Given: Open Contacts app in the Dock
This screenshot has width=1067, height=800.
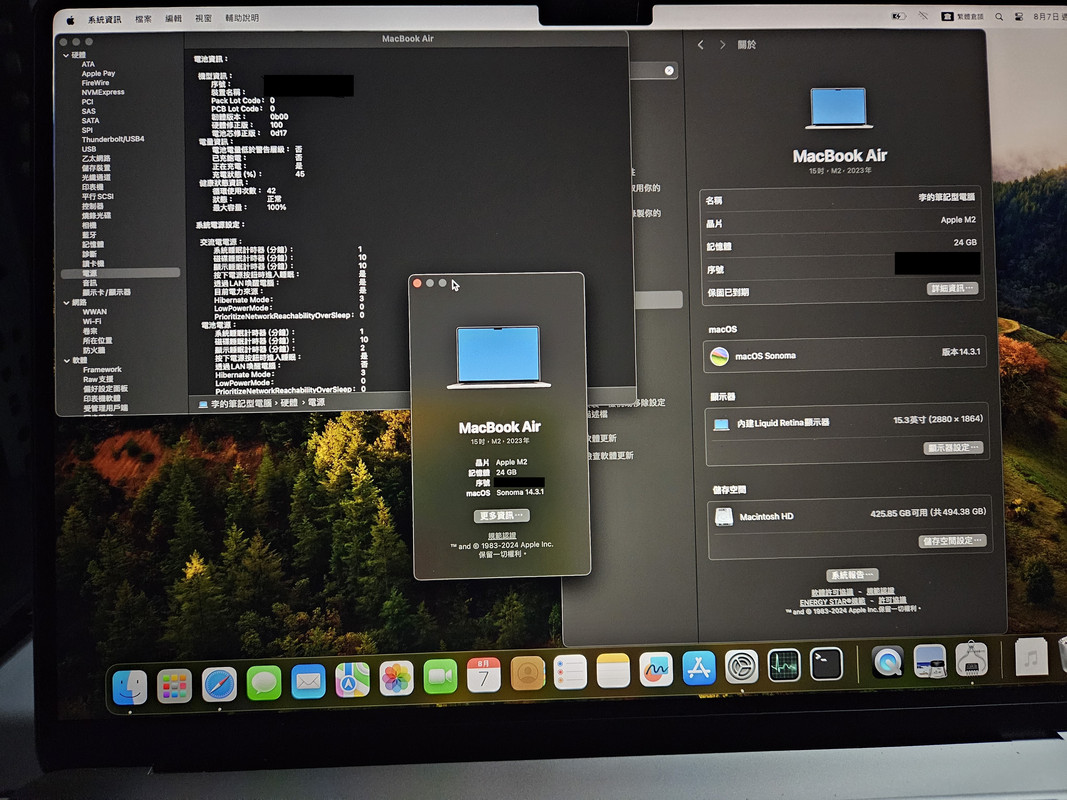Looking at the screenshot, I should 527,674.
